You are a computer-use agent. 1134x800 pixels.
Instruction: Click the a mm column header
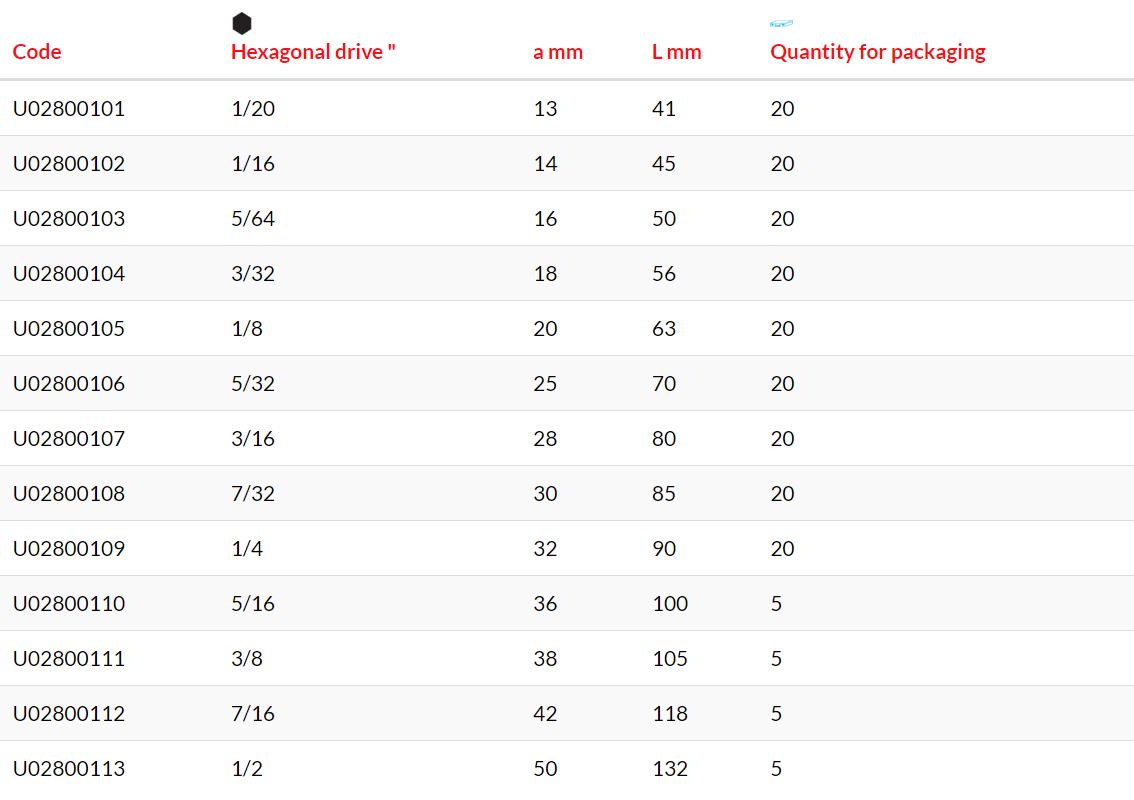click(x=558, y=52)
